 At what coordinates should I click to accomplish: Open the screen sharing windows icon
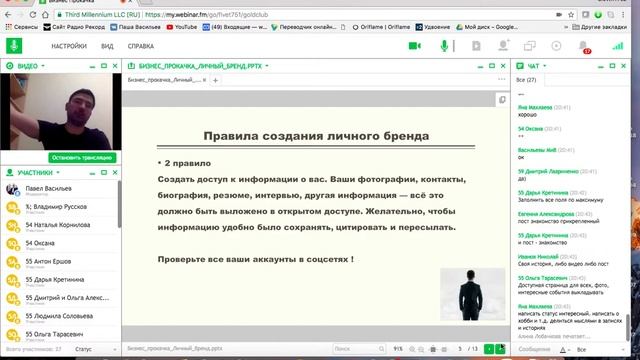point(529,46)
